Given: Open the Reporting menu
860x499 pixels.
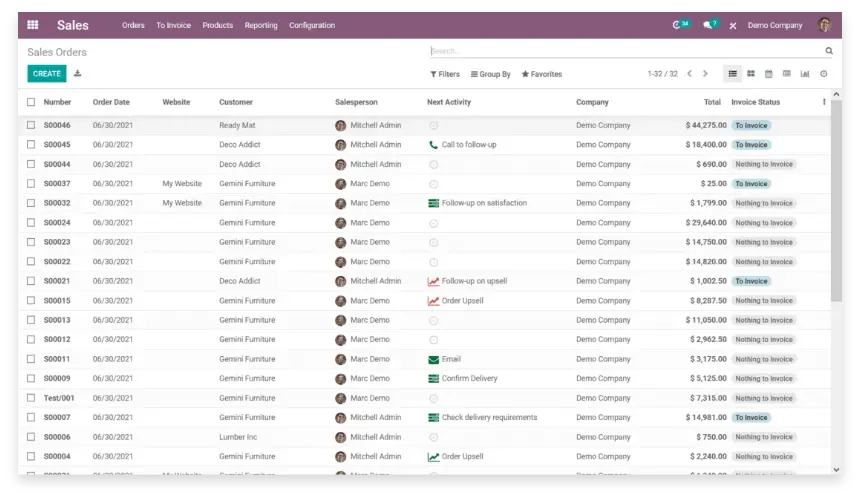Looking at the screenshot, I should (261, 25).
